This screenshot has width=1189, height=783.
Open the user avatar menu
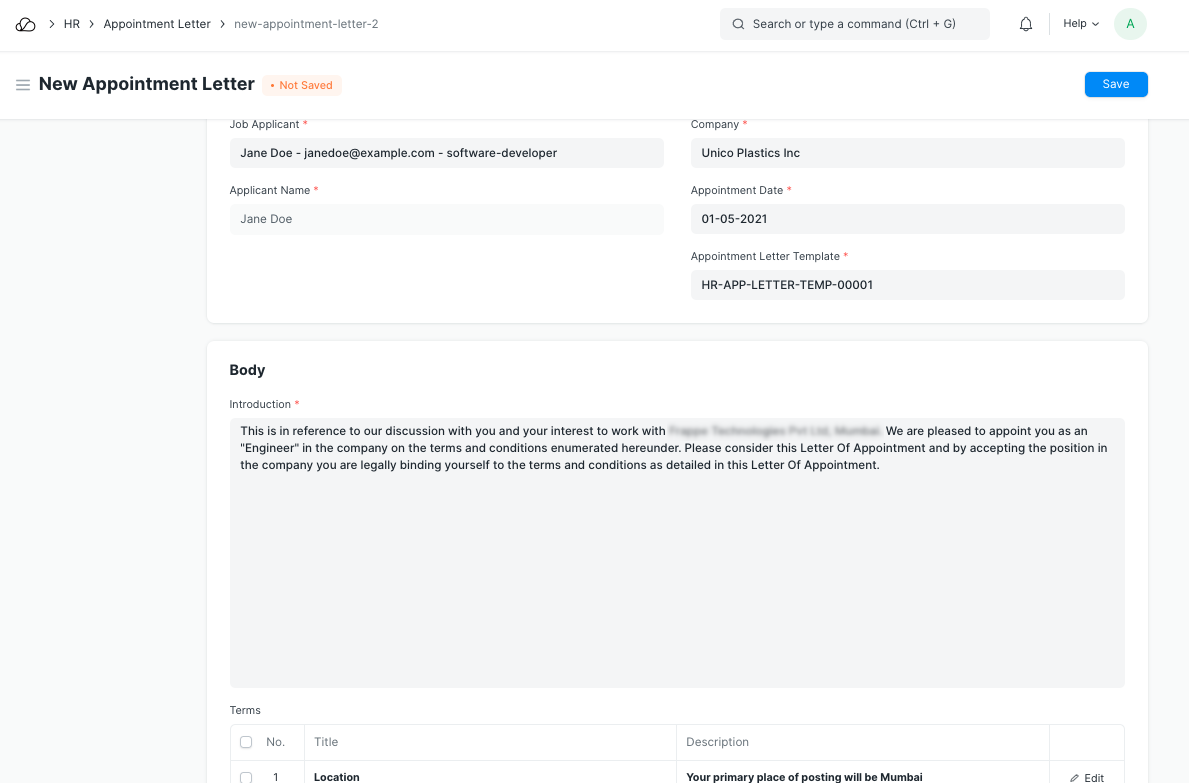(x=1130, y=24)
